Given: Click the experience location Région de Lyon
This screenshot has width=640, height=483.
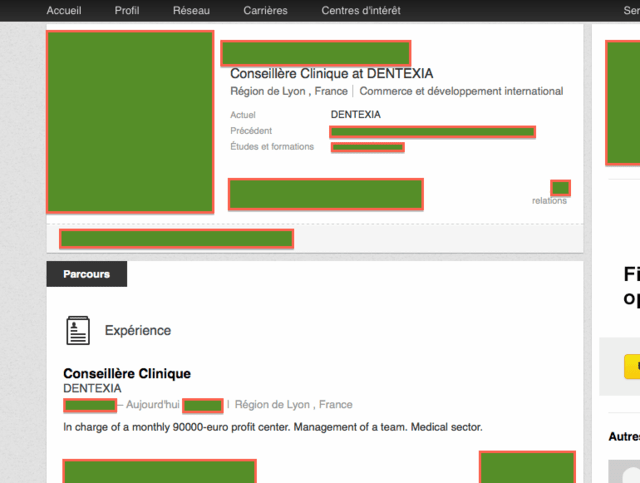Looking at the screenshot, I should (293, 405).
